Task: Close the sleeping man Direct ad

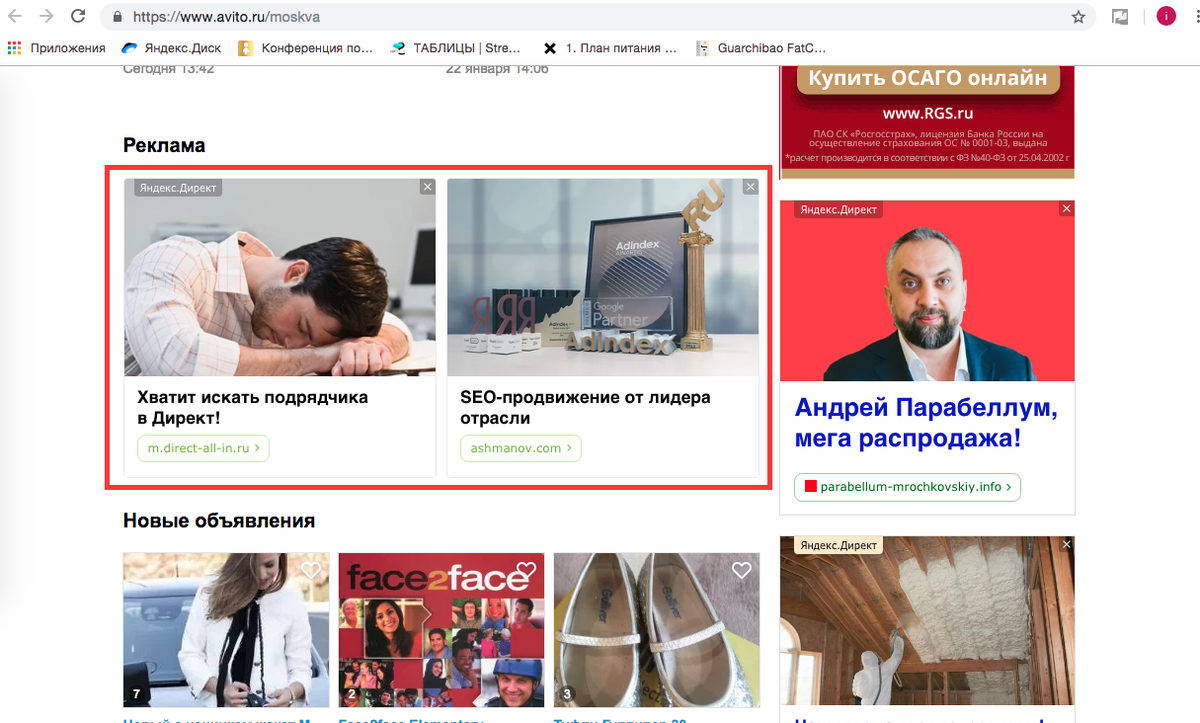Action: (x=427, y=187)
